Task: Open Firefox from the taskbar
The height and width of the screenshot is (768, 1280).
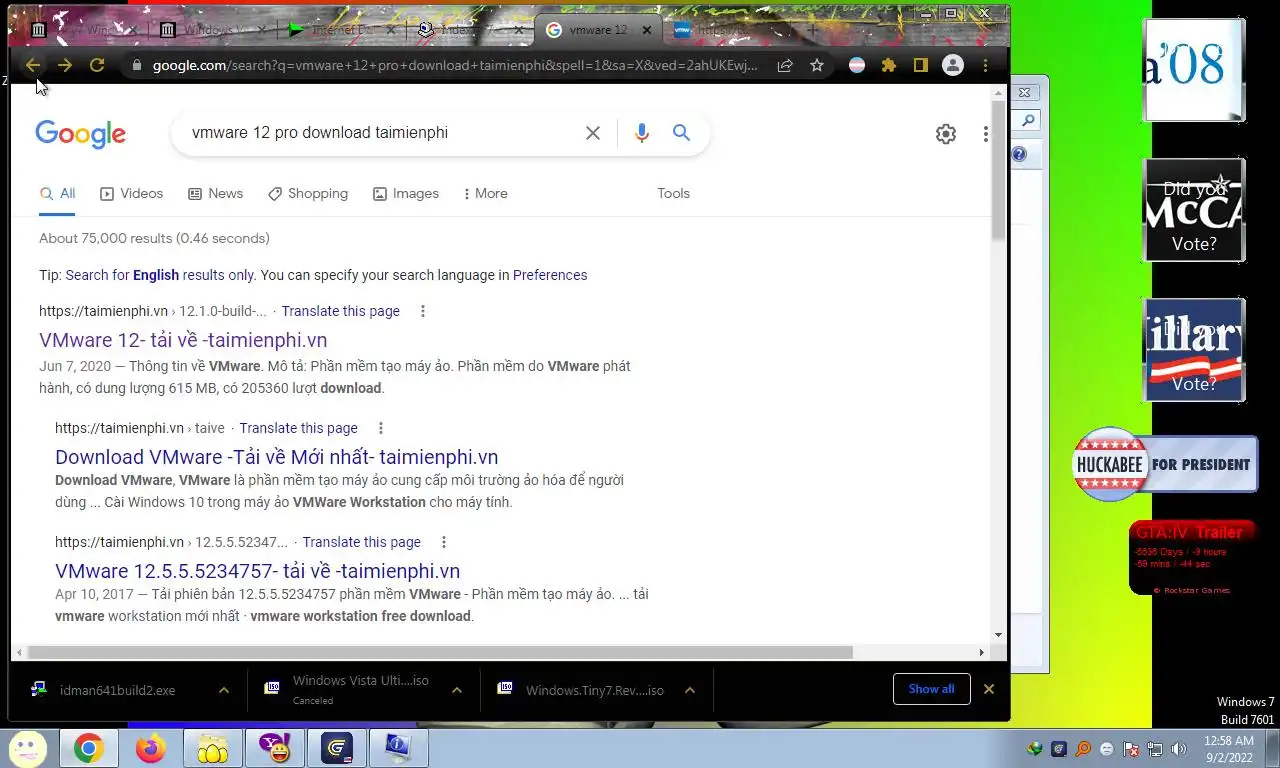Action: pyautogui.click(x=150, y=749)
